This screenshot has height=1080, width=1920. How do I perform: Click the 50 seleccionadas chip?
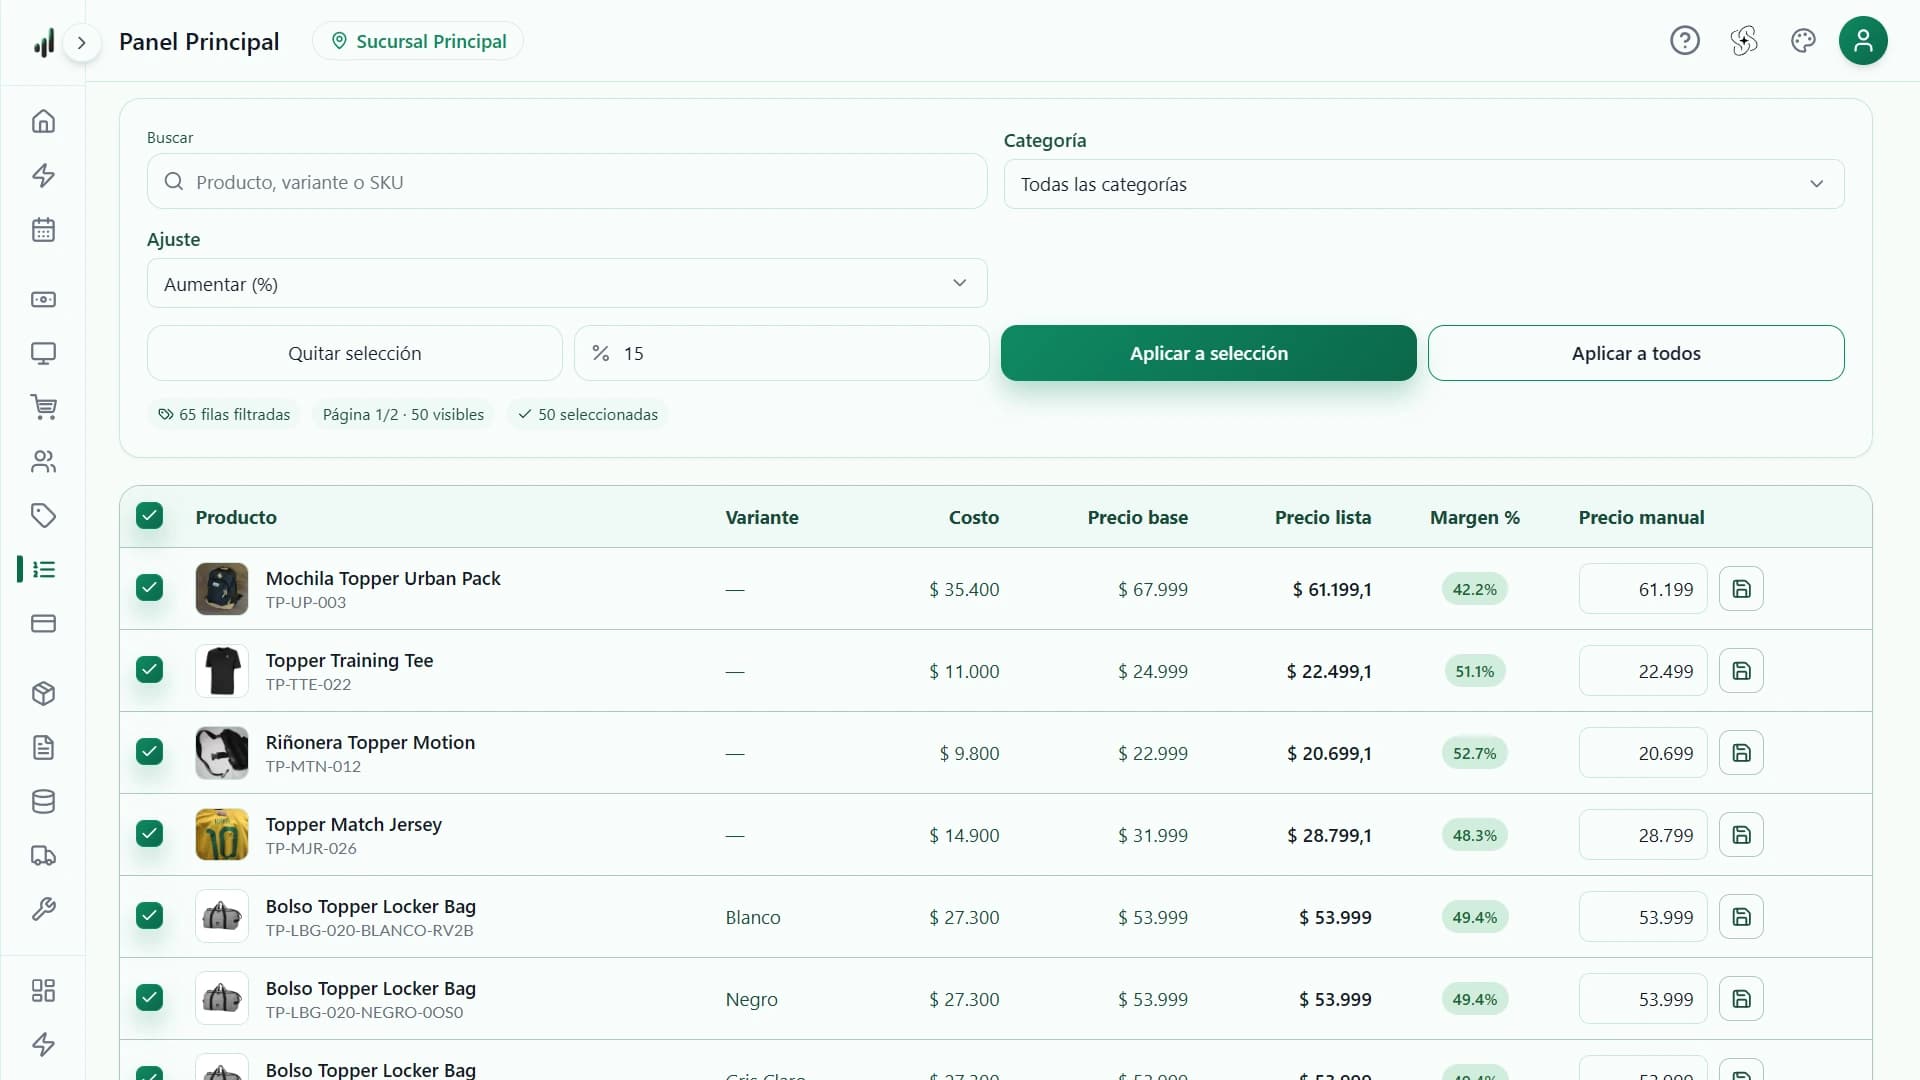pyautogui.click(x=588, y=414)
